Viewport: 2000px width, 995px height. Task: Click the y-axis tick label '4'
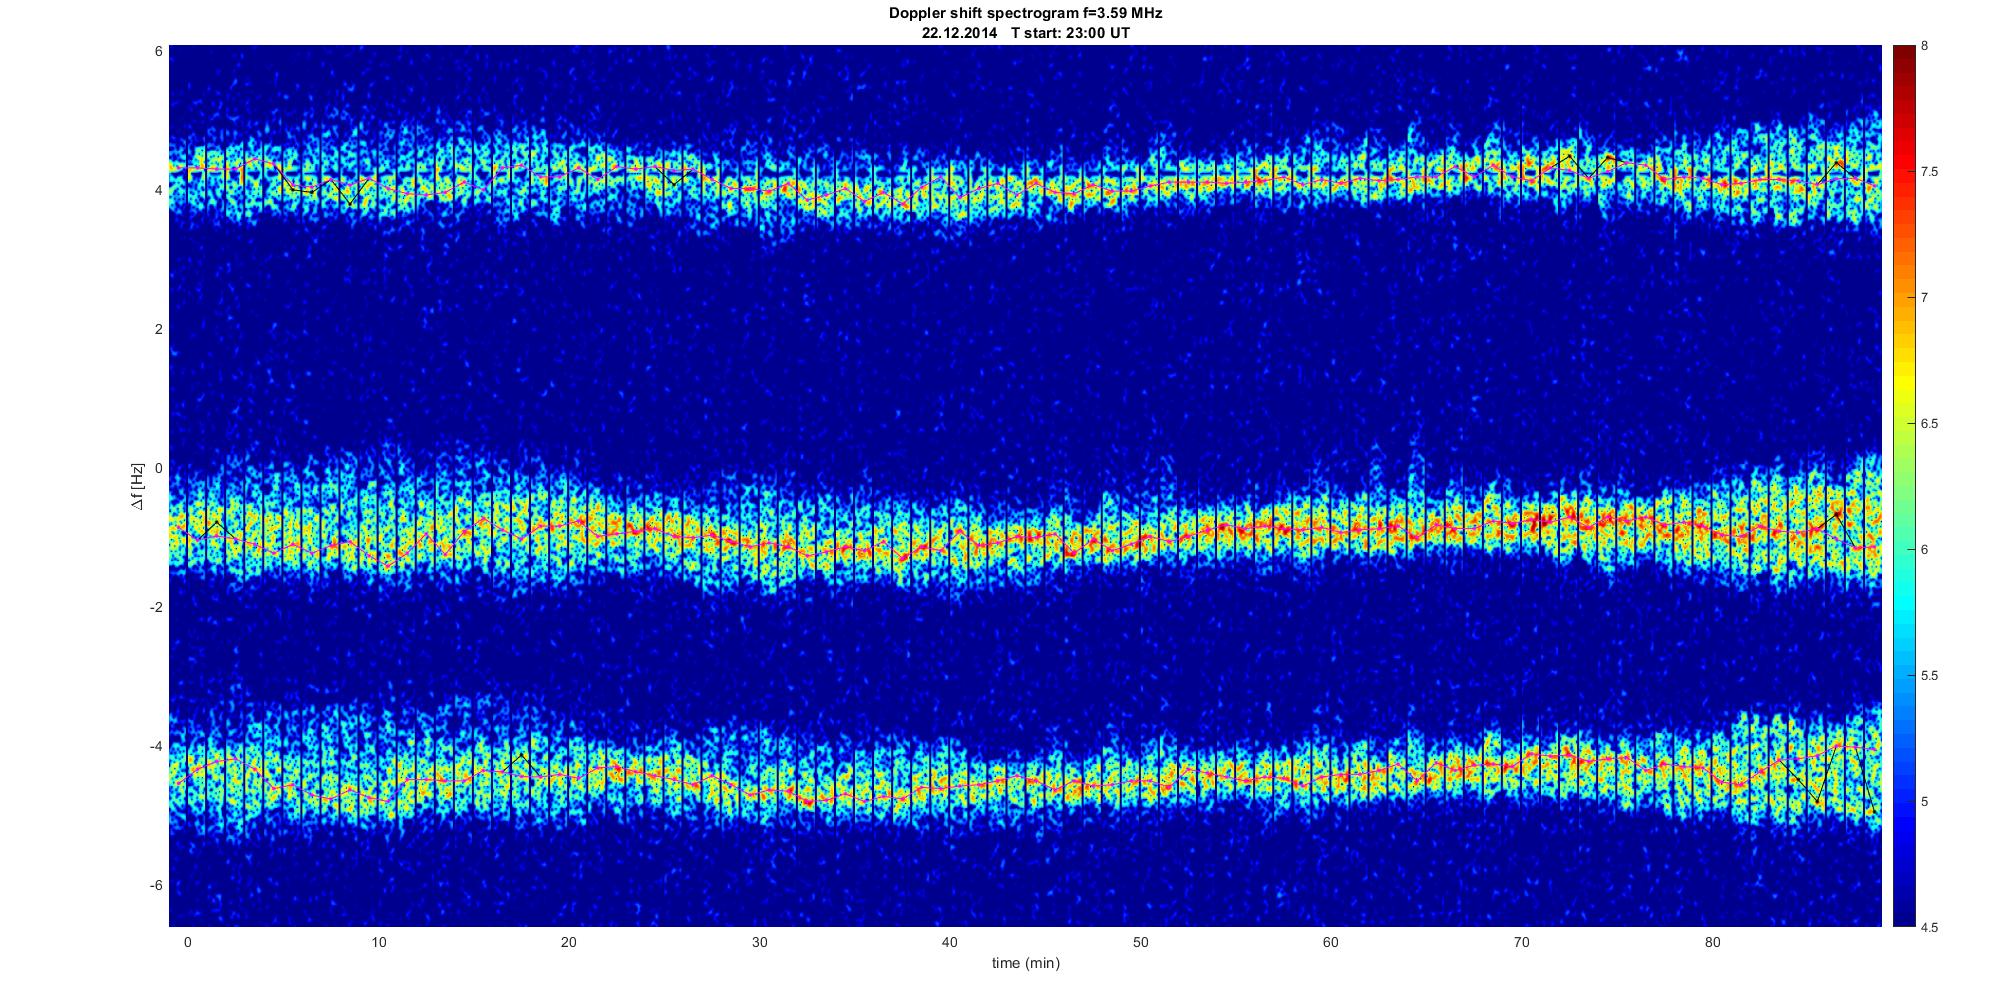[158, 190]
